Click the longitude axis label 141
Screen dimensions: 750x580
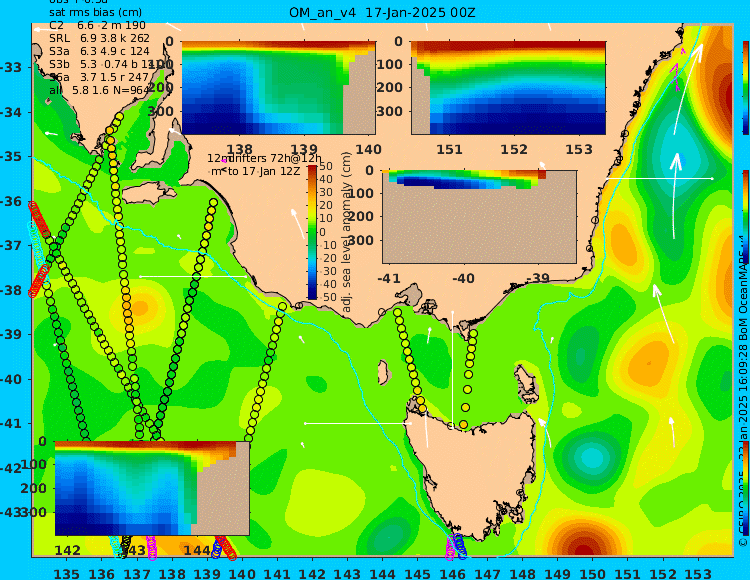(x=277, y=573)
